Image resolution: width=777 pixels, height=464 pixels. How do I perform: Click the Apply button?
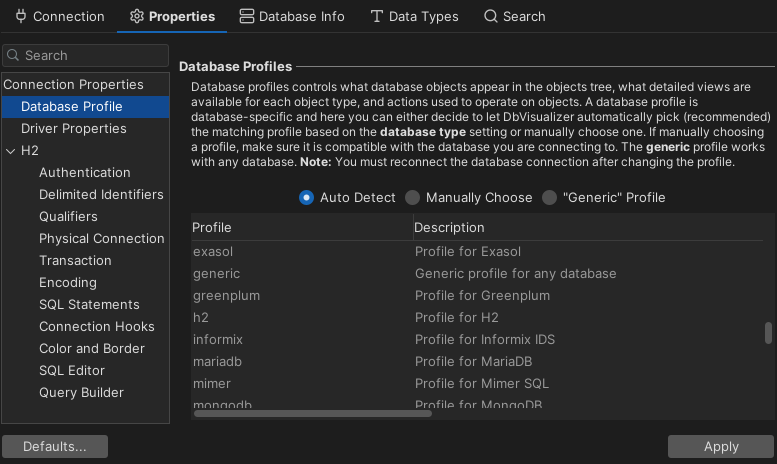(x=720, y=447)
